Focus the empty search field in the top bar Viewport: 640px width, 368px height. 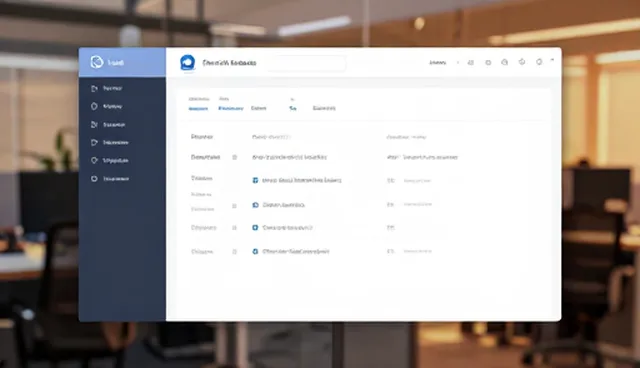tap(307, 63)
